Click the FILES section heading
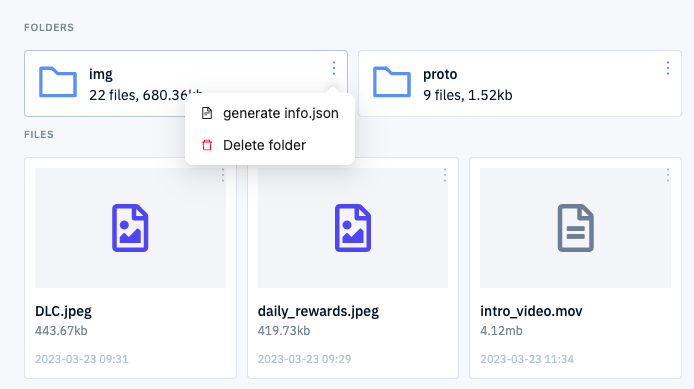Image resolution: width=694 pixels, height=389 pixels. click(39, 135)
